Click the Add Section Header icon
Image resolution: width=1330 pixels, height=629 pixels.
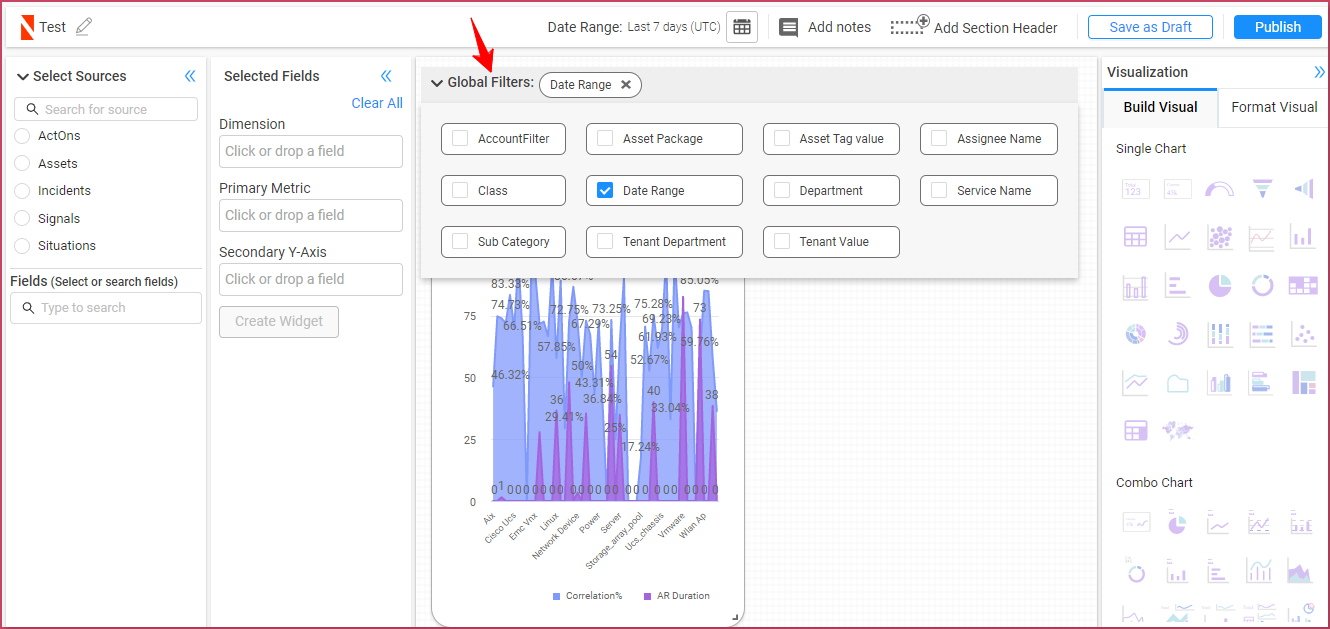[910, 26]
